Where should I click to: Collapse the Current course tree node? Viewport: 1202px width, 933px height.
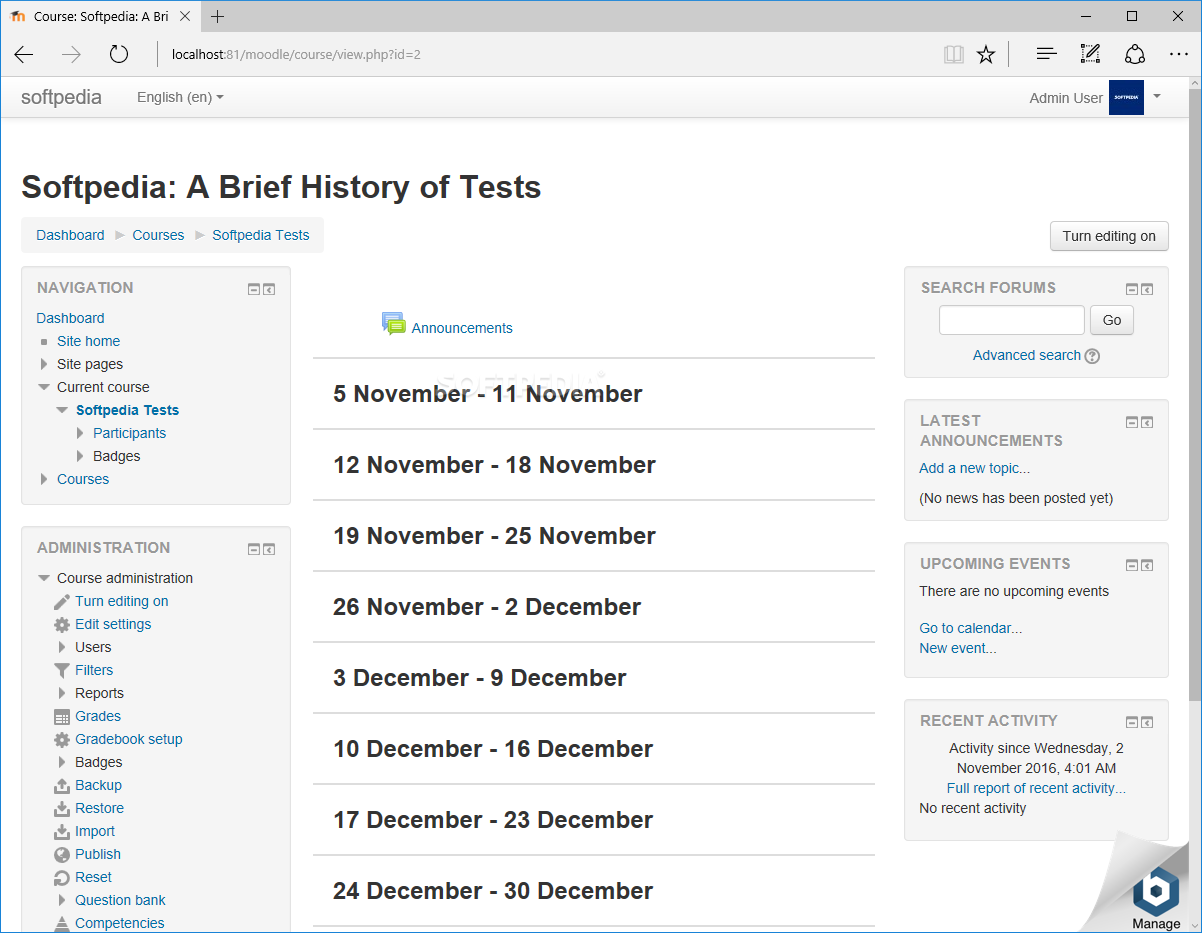[x=44, y=387]
